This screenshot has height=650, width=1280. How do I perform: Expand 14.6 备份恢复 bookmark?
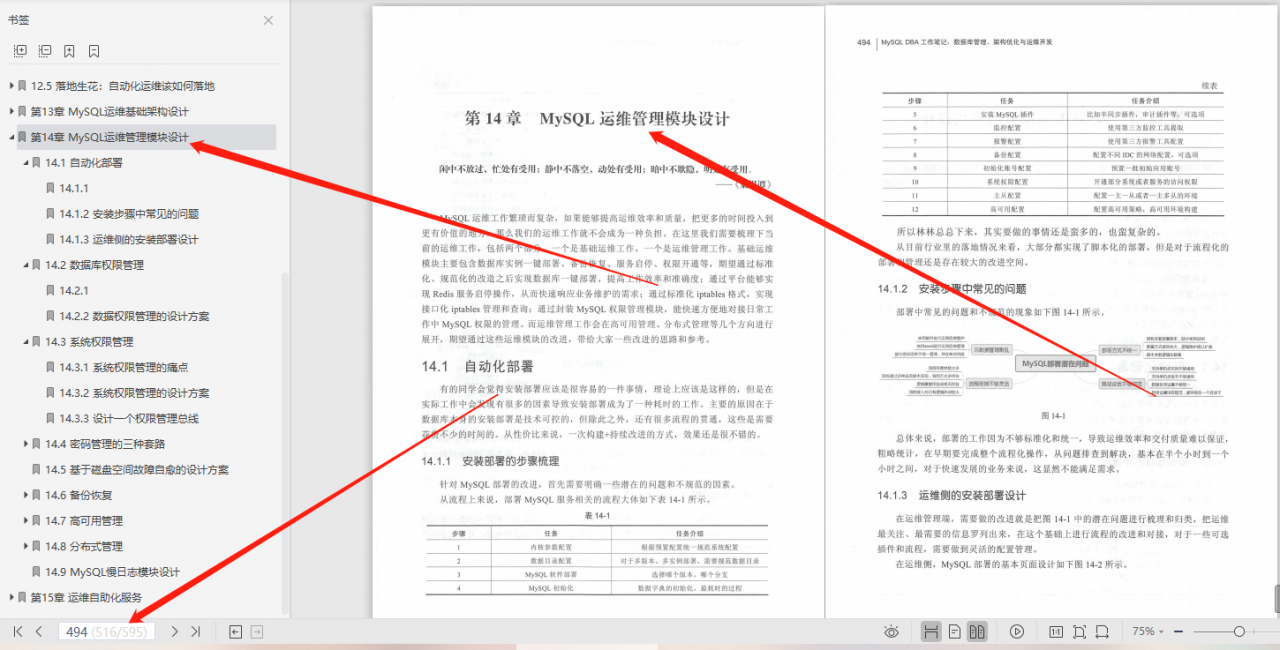pos(26,495)
